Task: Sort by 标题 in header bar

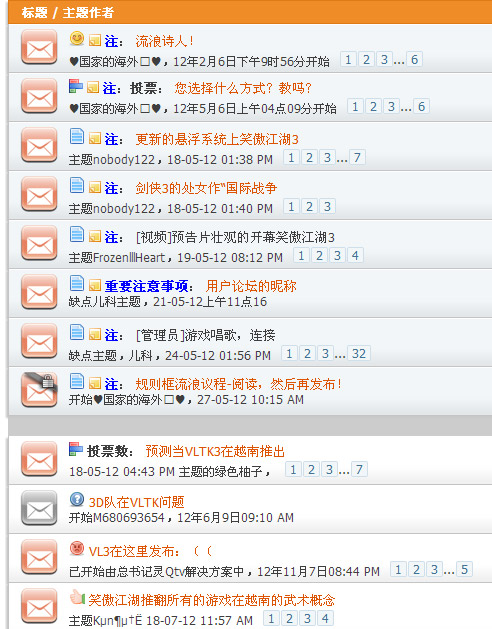Action: coord(35,12)
